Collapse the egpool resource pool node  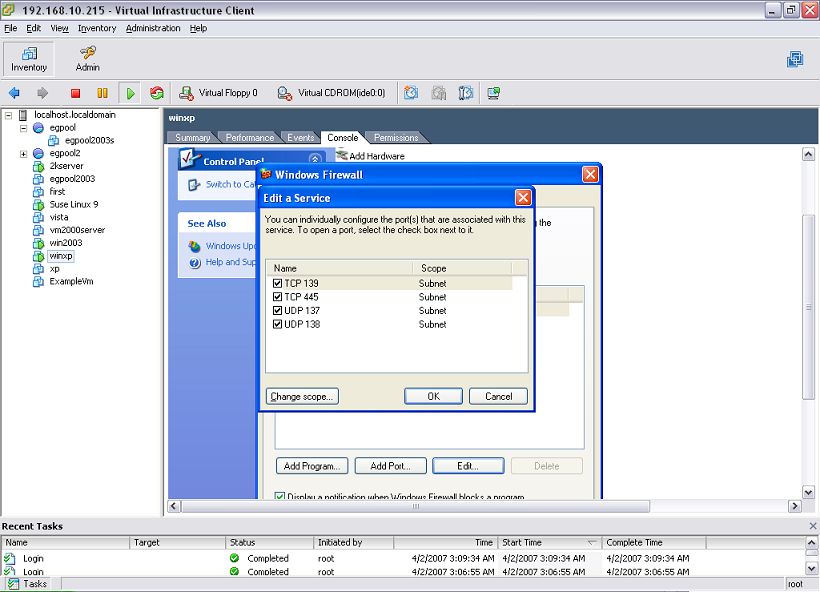pyautogui.click(x=24, y=128)
